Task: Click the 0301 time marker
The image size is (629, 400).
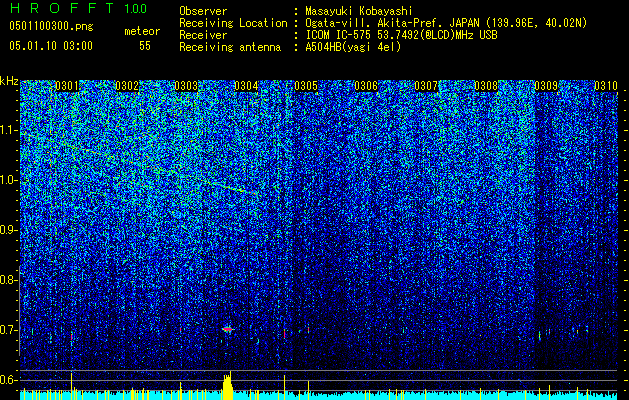Action: (x=67, y=86)
